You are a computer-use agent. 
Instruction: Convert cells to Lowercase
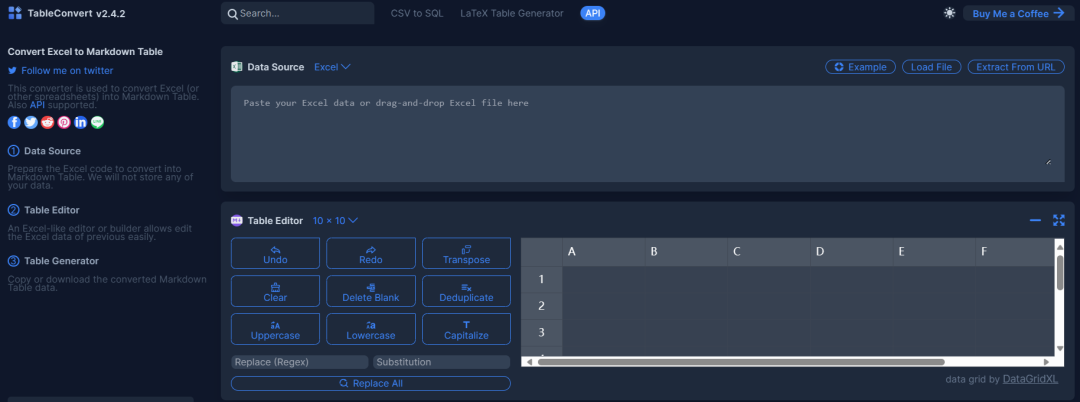click(371, 329)
